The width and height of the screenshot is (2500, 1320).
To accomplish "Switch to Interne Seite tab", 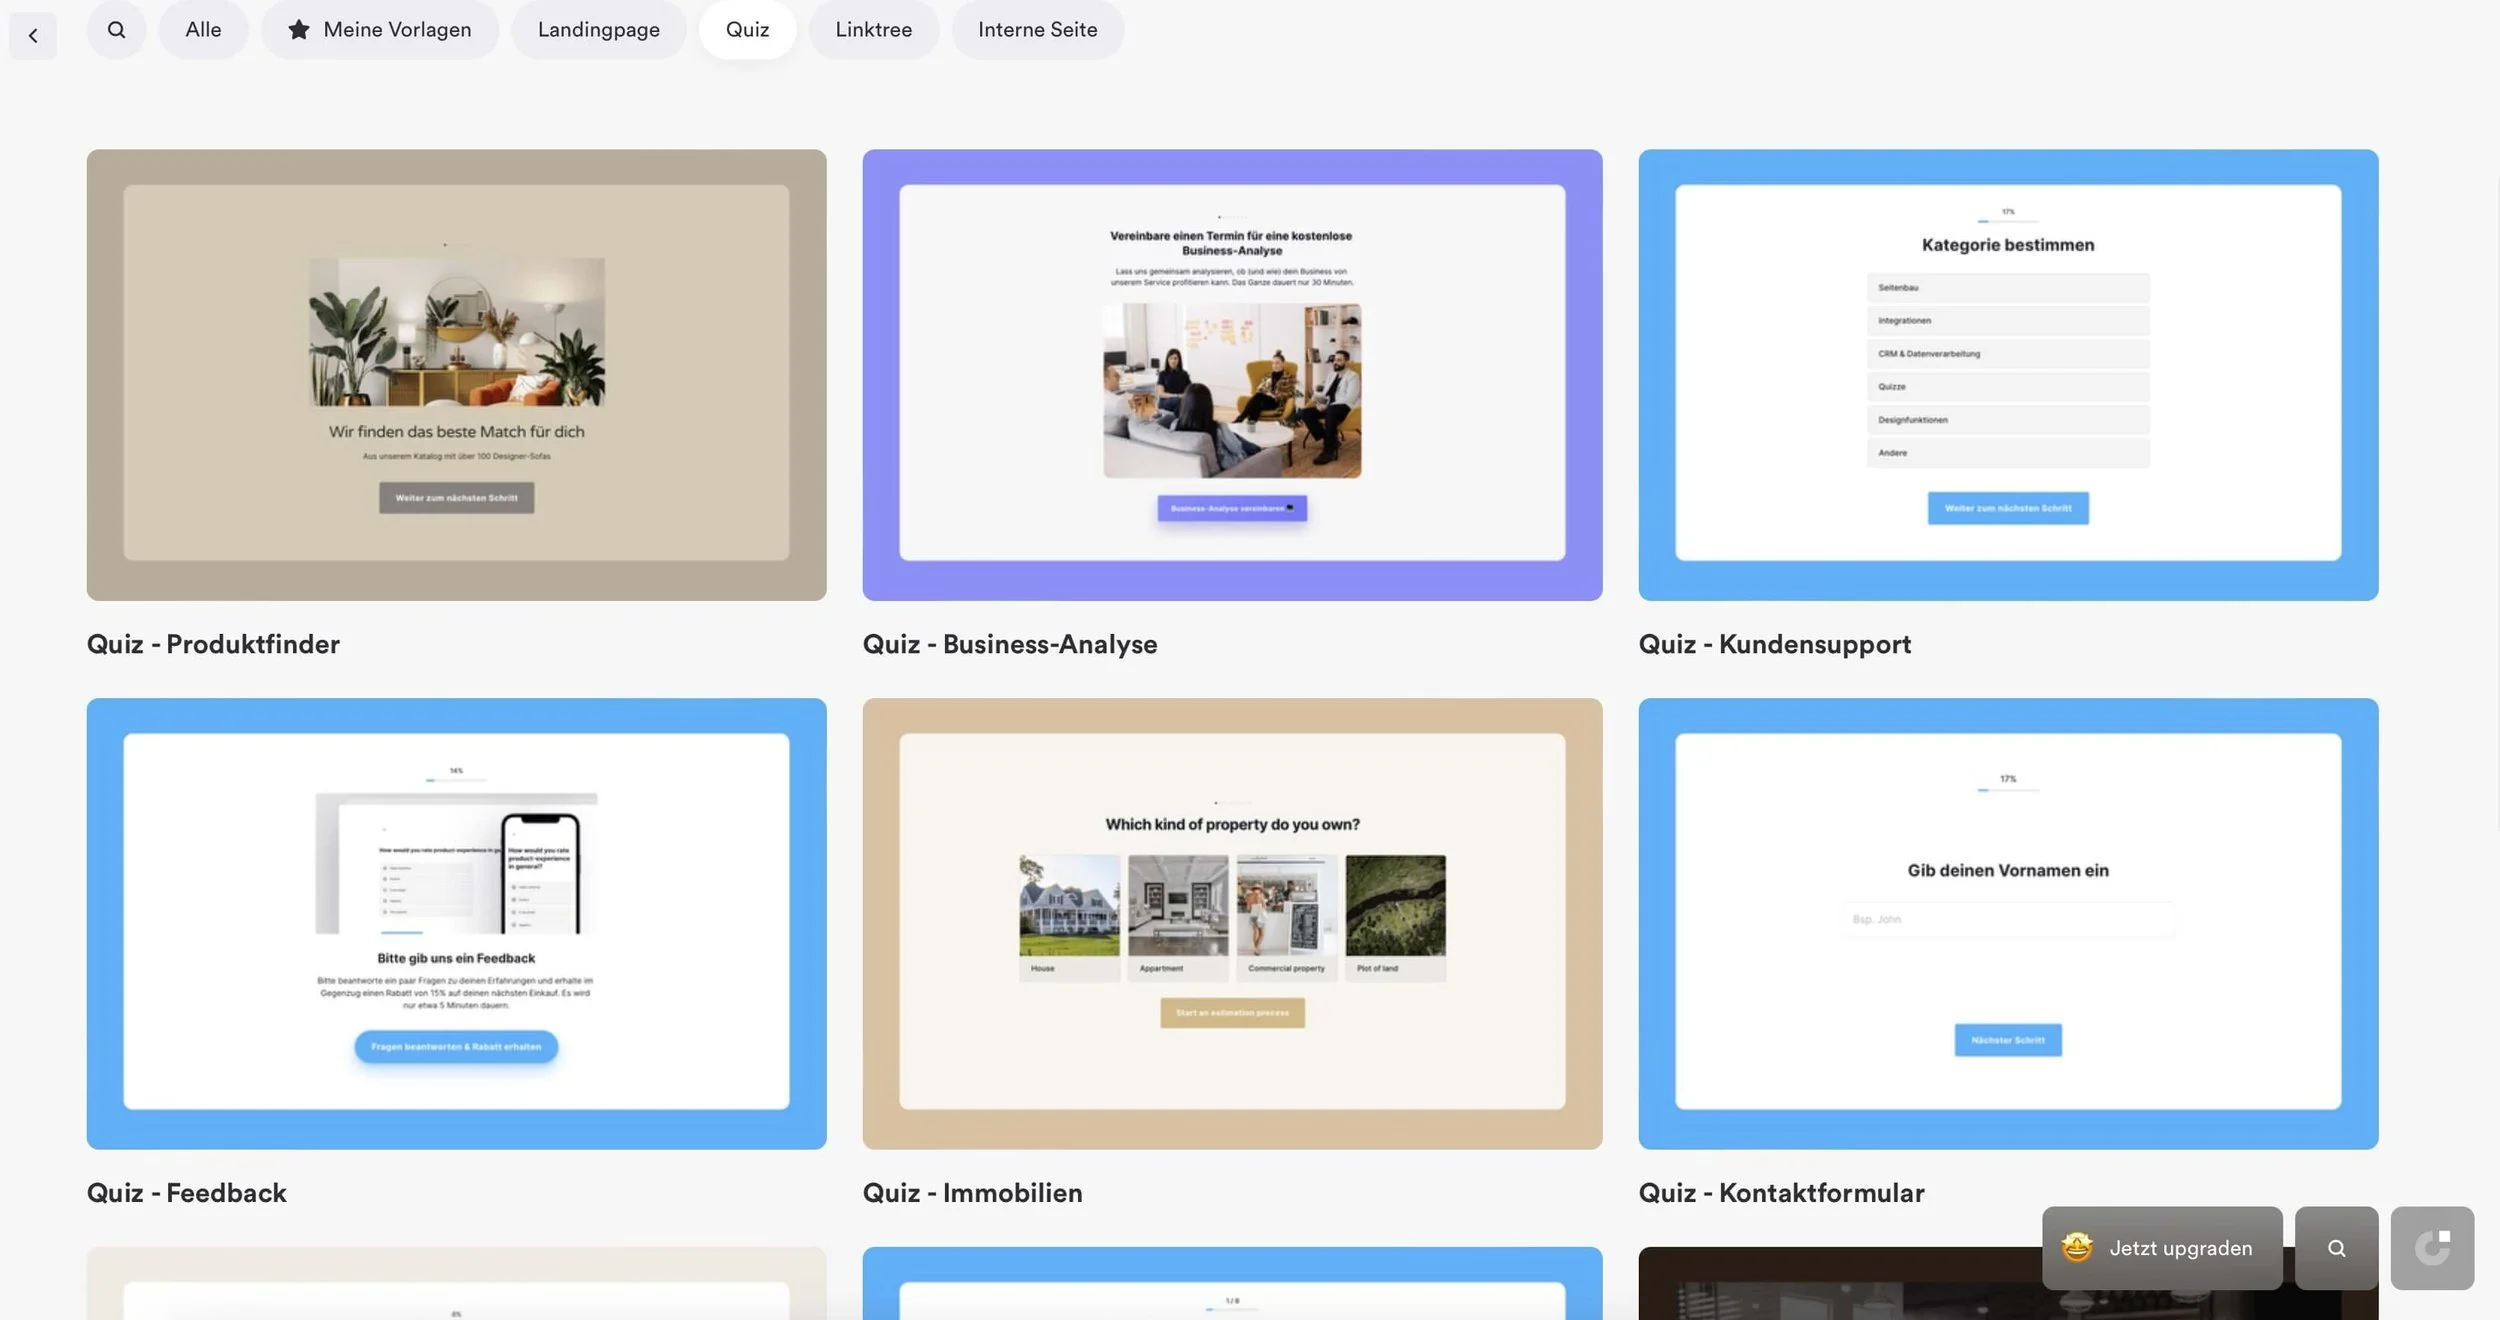I will [1037, 30].
